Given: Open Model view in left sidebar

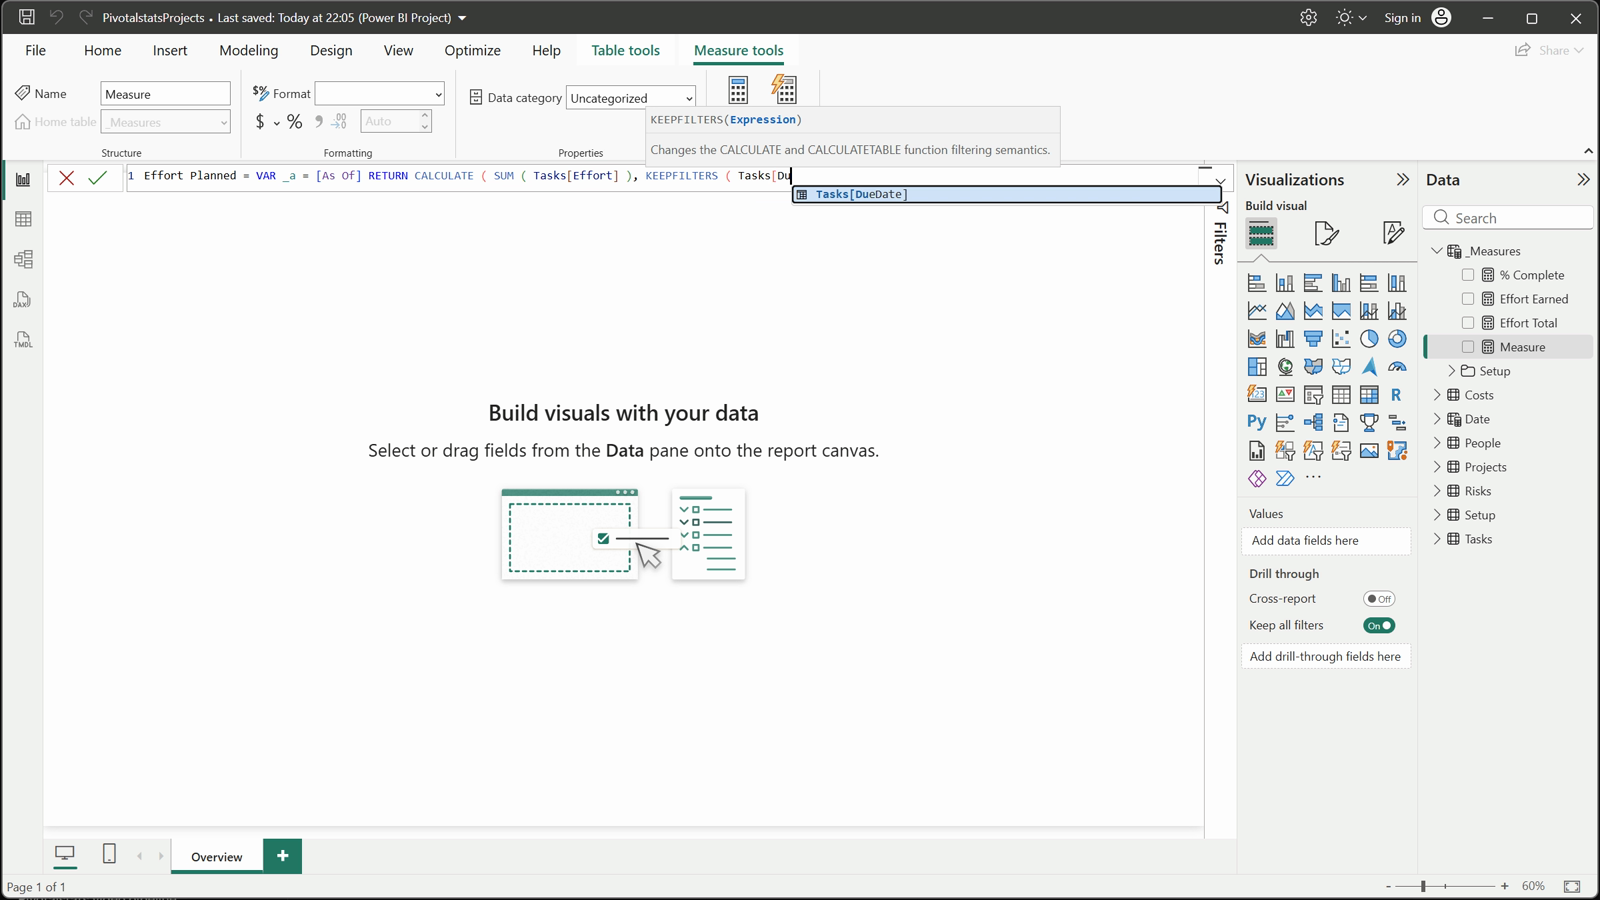Looking at the screenshot, I should (x=23, y=259).
